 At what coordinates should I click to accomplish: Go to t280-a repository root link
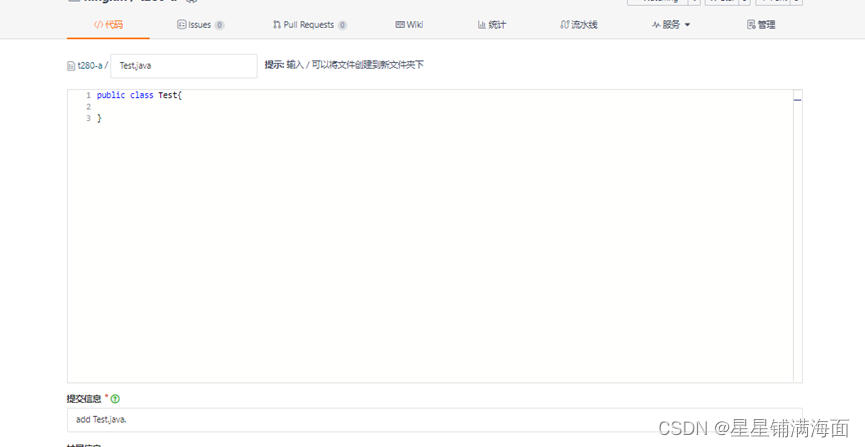click(x=90, y=66)
